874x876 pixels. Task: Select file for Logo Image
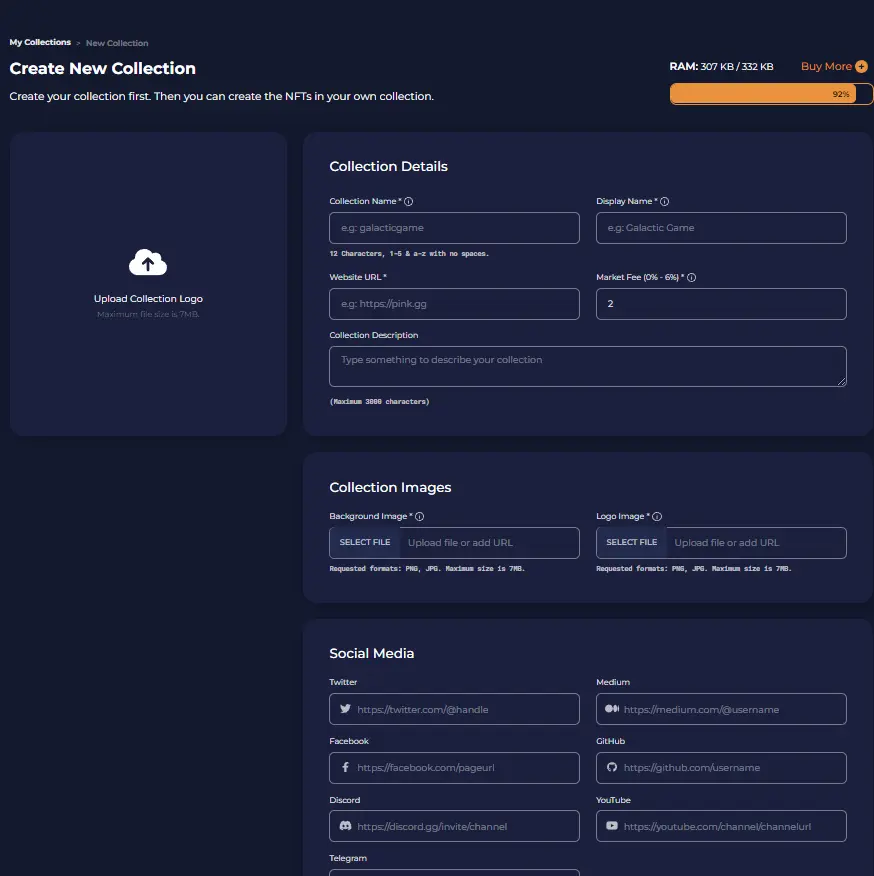click(631, 542)
